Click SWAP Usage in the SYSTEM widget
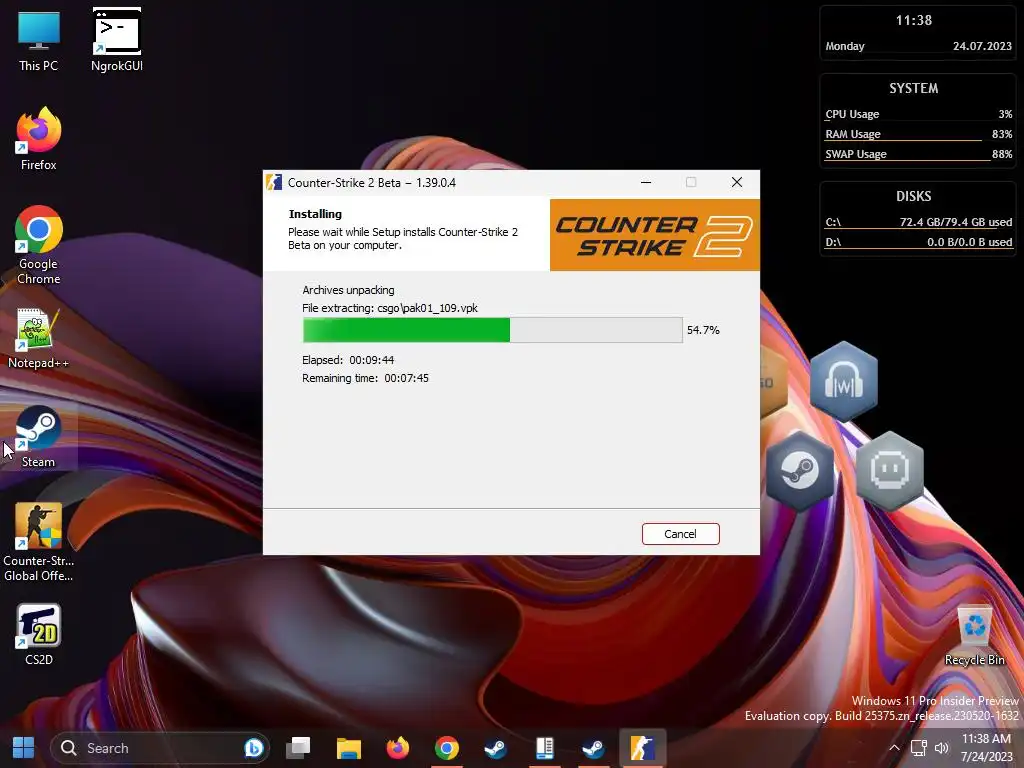1024x768 pixels. click(918, 155)
